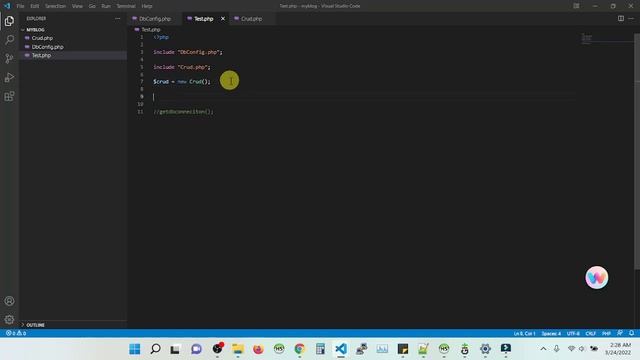The height and width of the screenshot is (360, 640).
Task: Show hidden system tray icons
Action: point(543,349)
